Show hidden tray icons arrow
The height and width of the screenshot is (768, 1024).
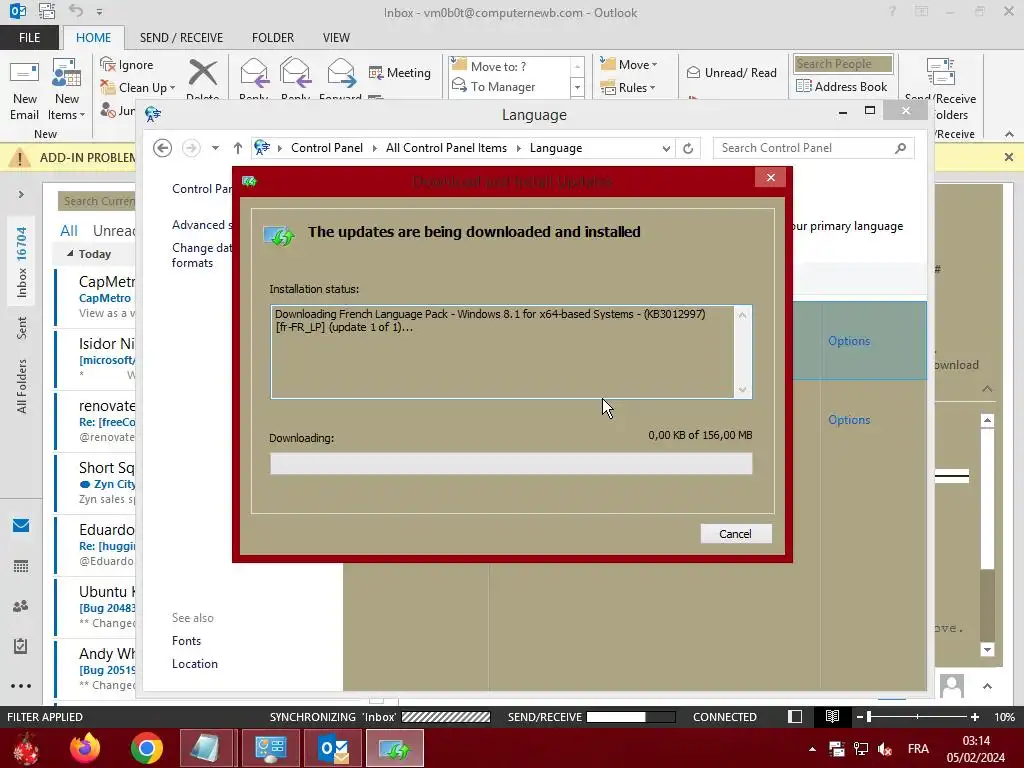[812, 749]
